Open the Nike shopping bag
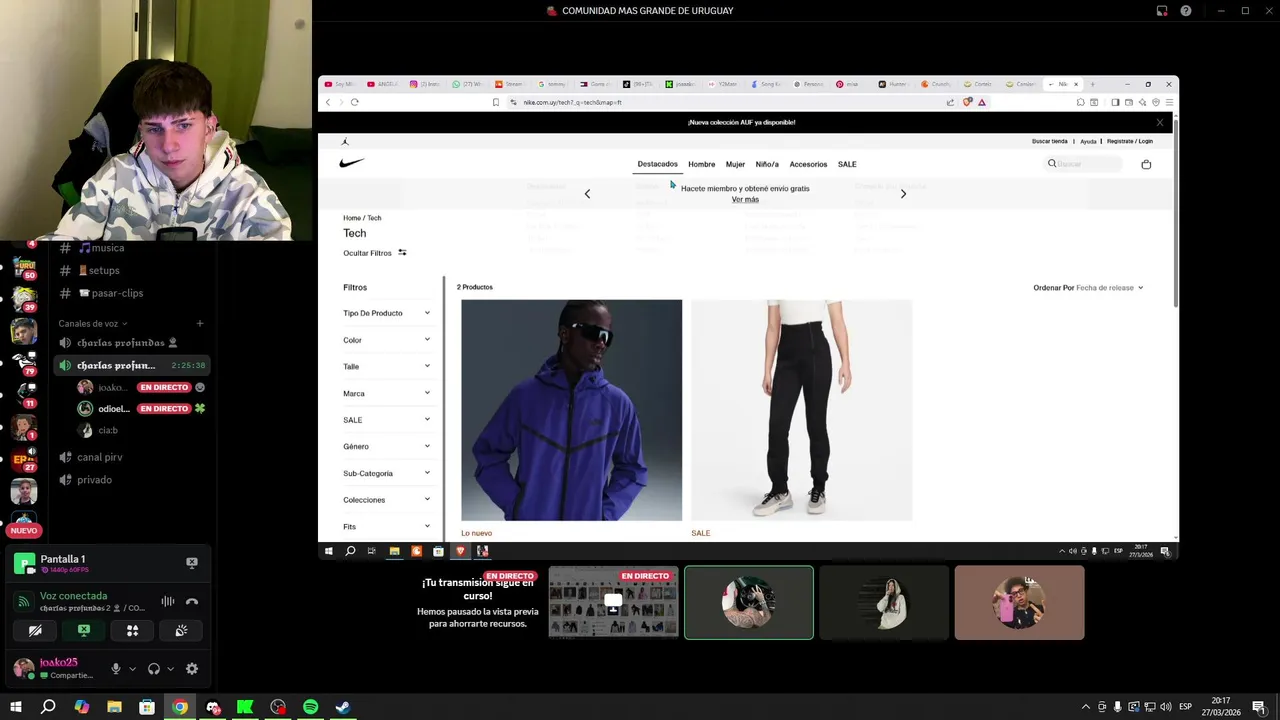 [1146, 164]
